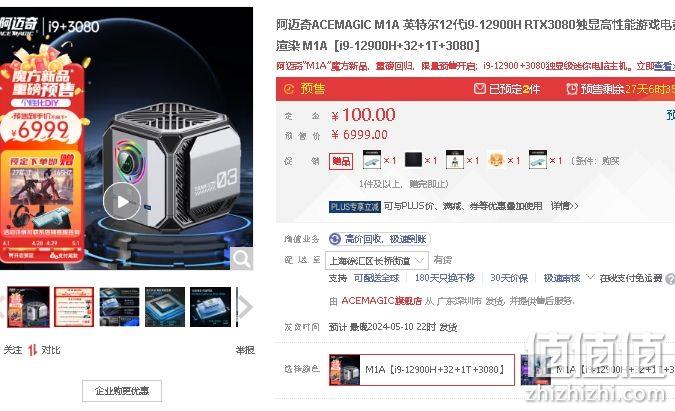The height and width of the screenshot is (411, 675).
Task: Click 举报 report link
Action: click(245, 350)
